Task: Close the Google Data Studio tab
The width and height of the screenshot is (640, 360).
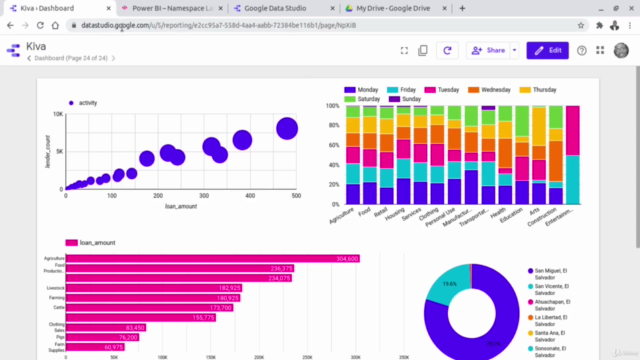Action: [332, 8]
